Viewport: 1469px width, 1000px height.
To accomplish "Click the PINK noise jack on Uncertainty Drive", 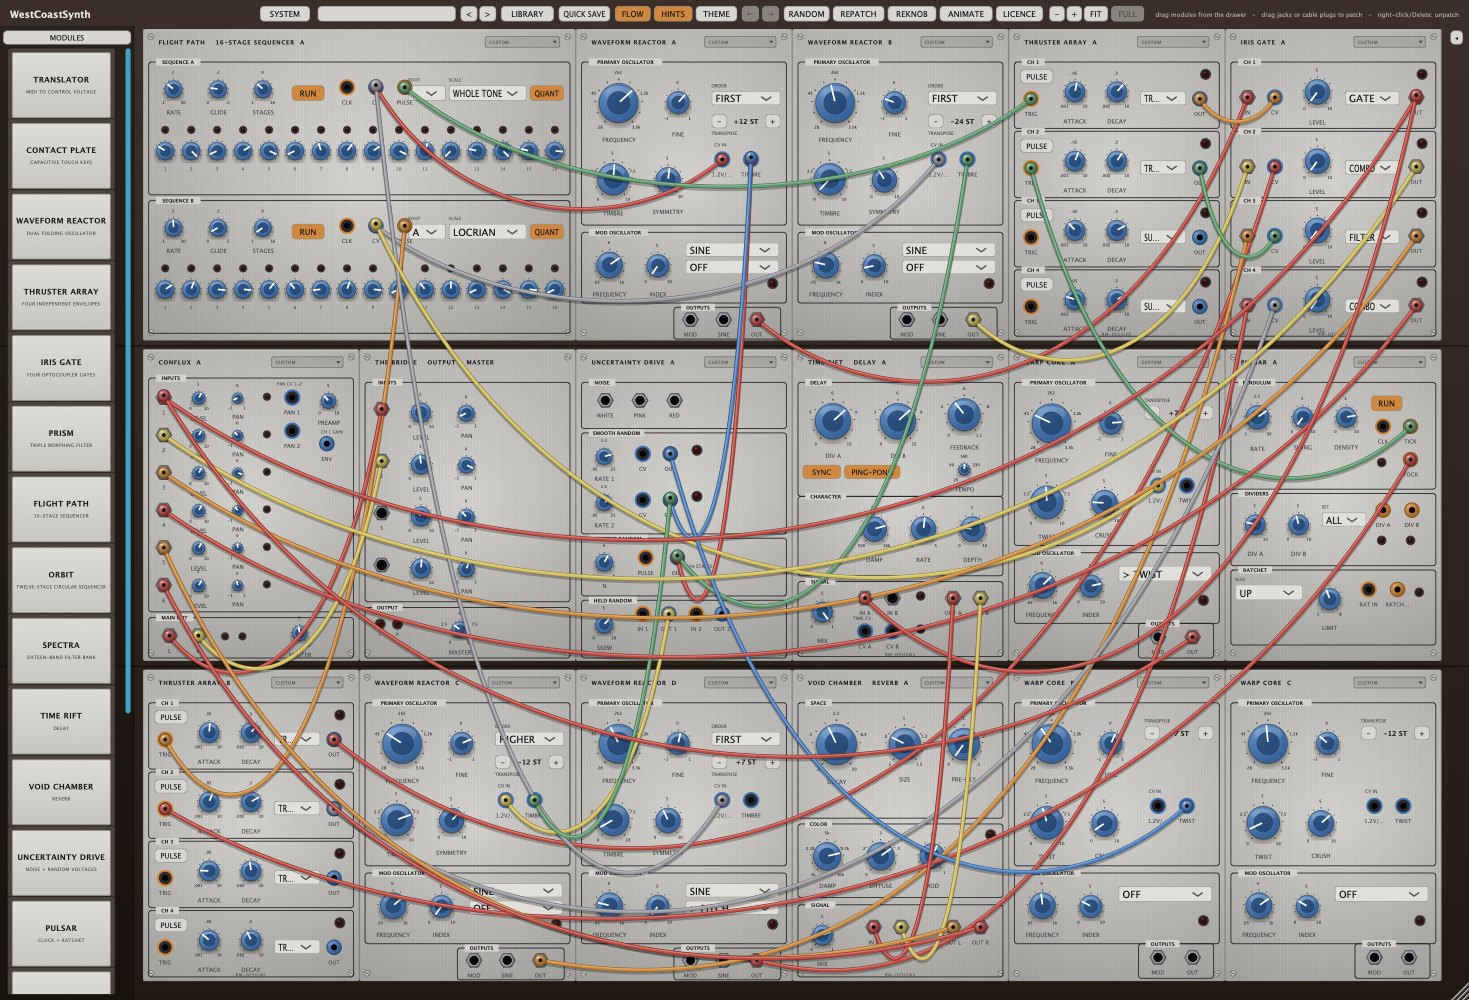I will click(640, 401).
